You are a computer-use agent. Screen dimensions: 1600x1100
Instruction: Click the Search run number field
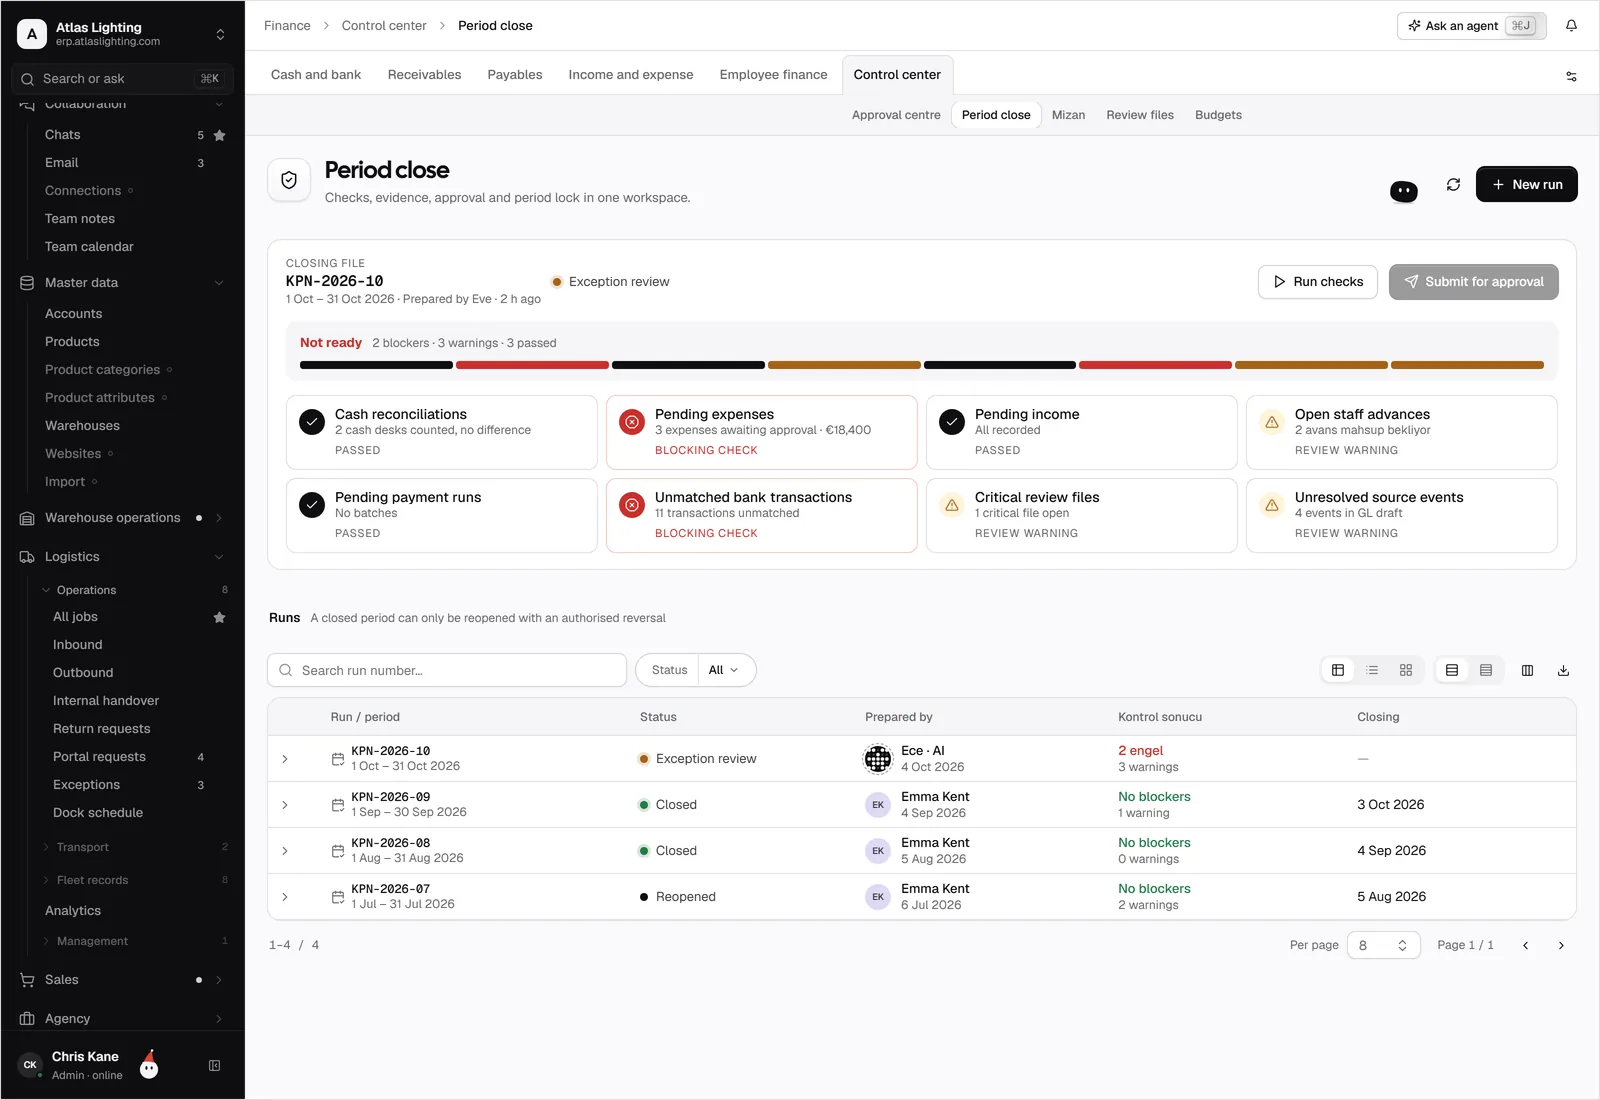coord(447,670)
